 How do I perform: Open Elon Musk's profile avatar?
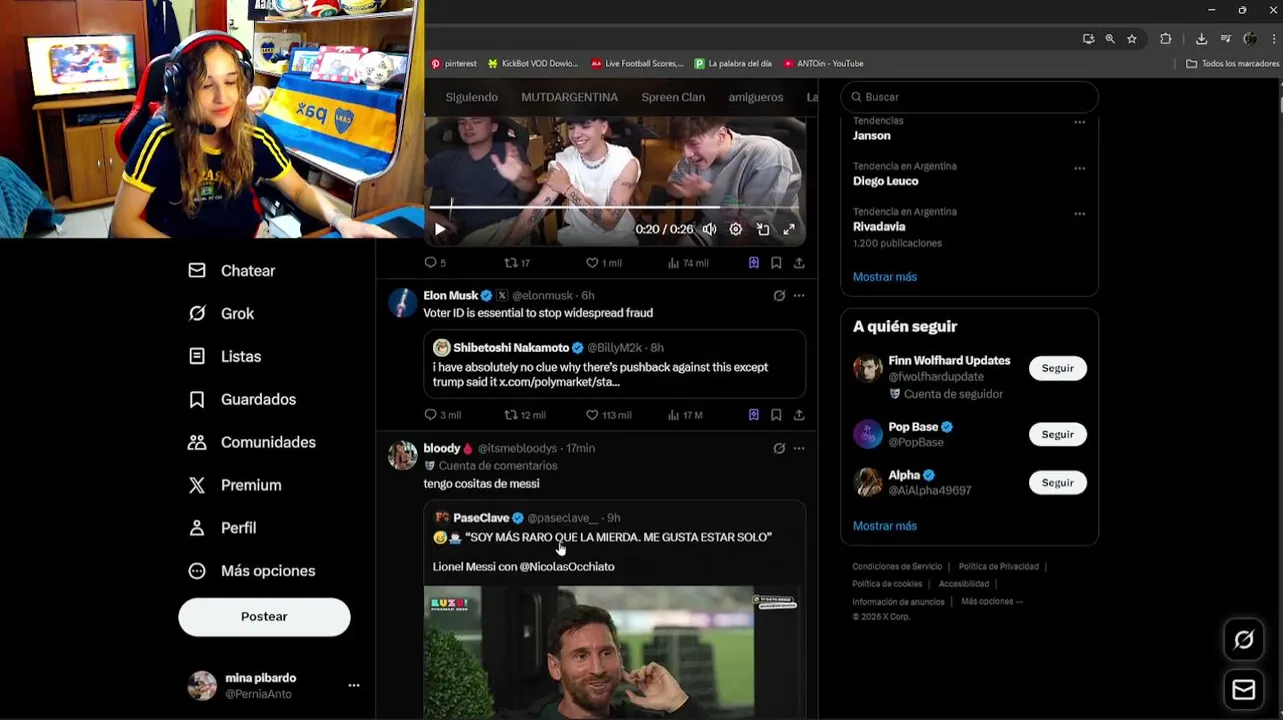(x=402, y=302)
